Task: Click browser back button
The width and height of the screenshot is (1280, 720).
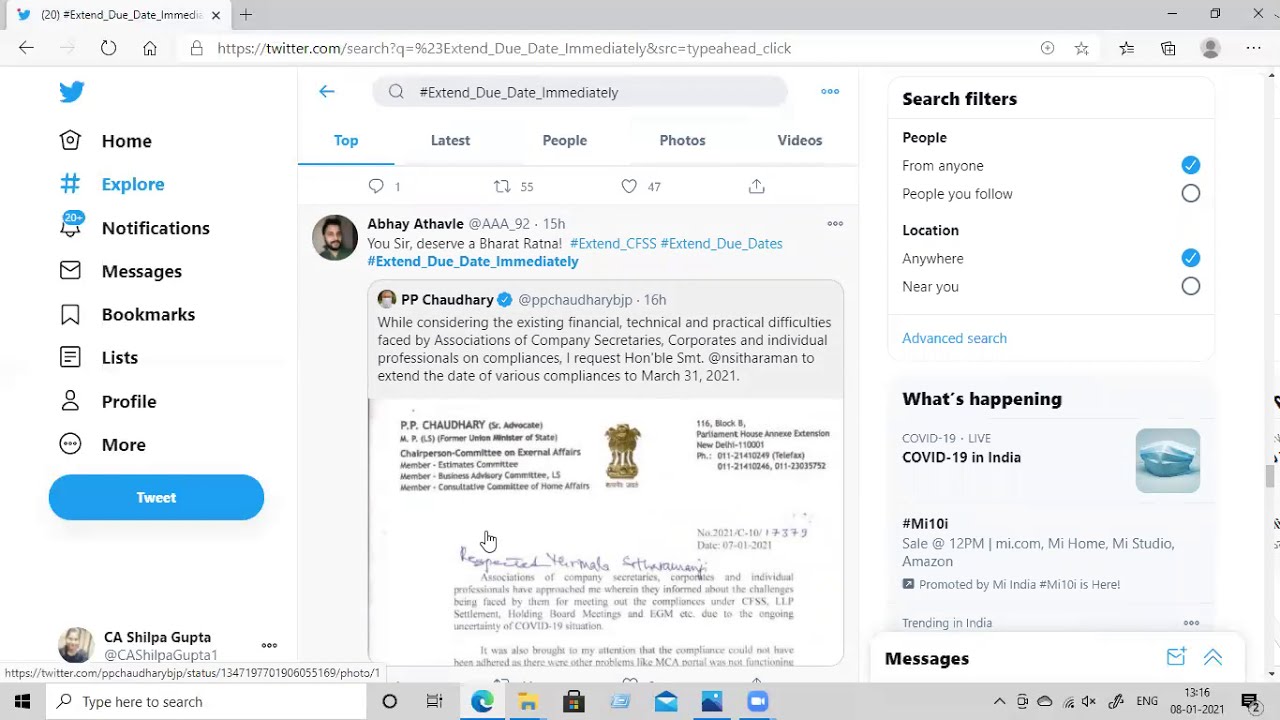Action: [26, 48]
